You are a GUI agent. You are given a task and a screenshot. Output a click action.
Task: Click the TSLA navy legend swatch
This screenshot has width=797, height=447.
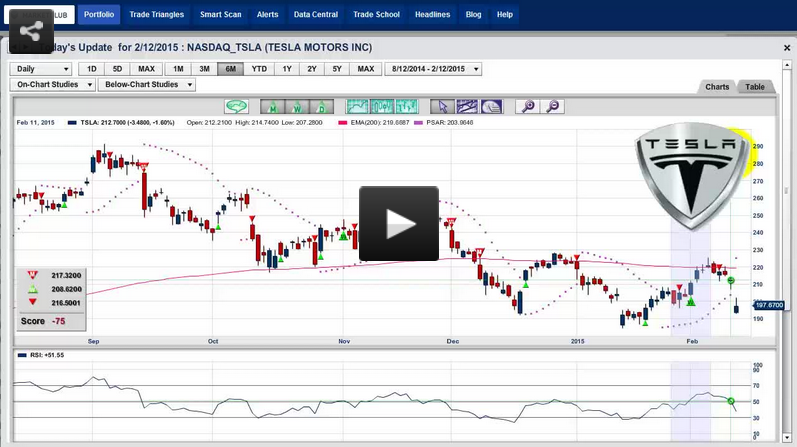72,123
